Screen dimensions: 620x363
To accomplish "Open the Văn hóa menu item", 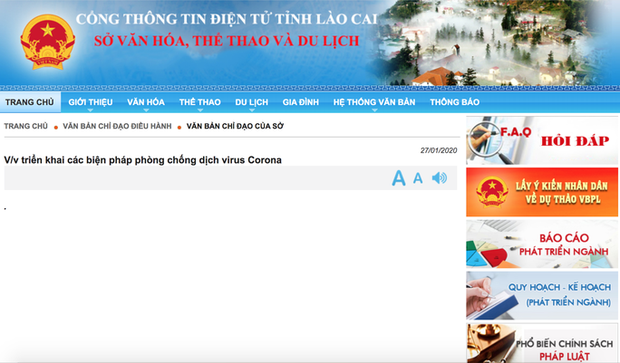I will click(x=146, y=102).
